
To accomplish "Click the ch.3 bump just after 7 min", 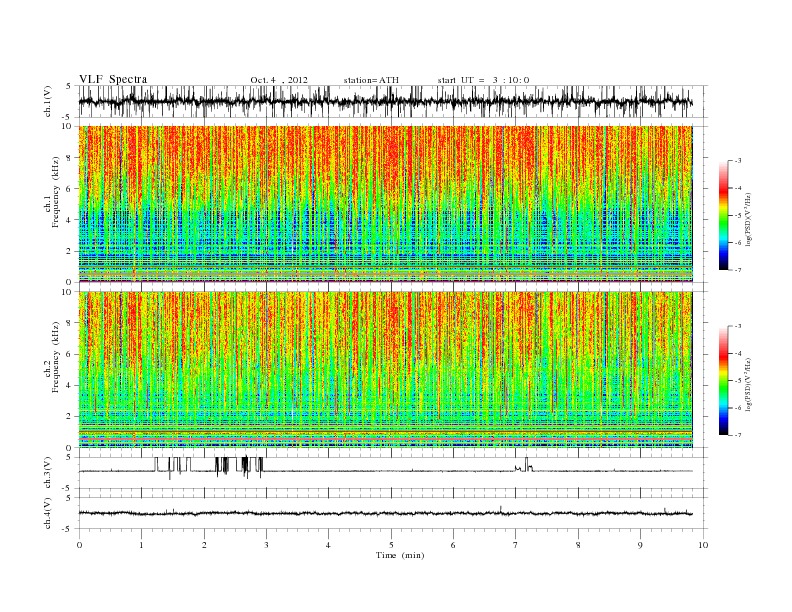I will pyautogui.click(x=524, y=465).
